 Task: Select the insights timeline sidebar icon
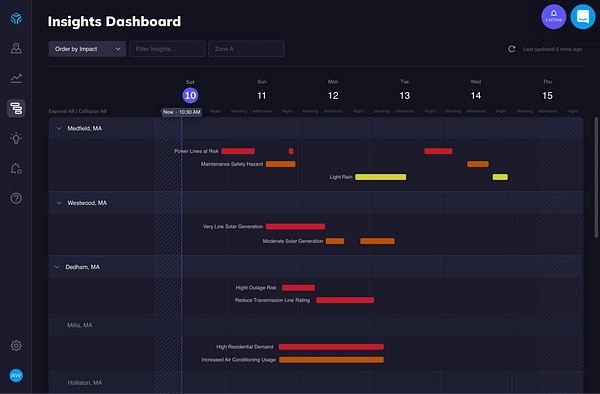tap(16, 108)
